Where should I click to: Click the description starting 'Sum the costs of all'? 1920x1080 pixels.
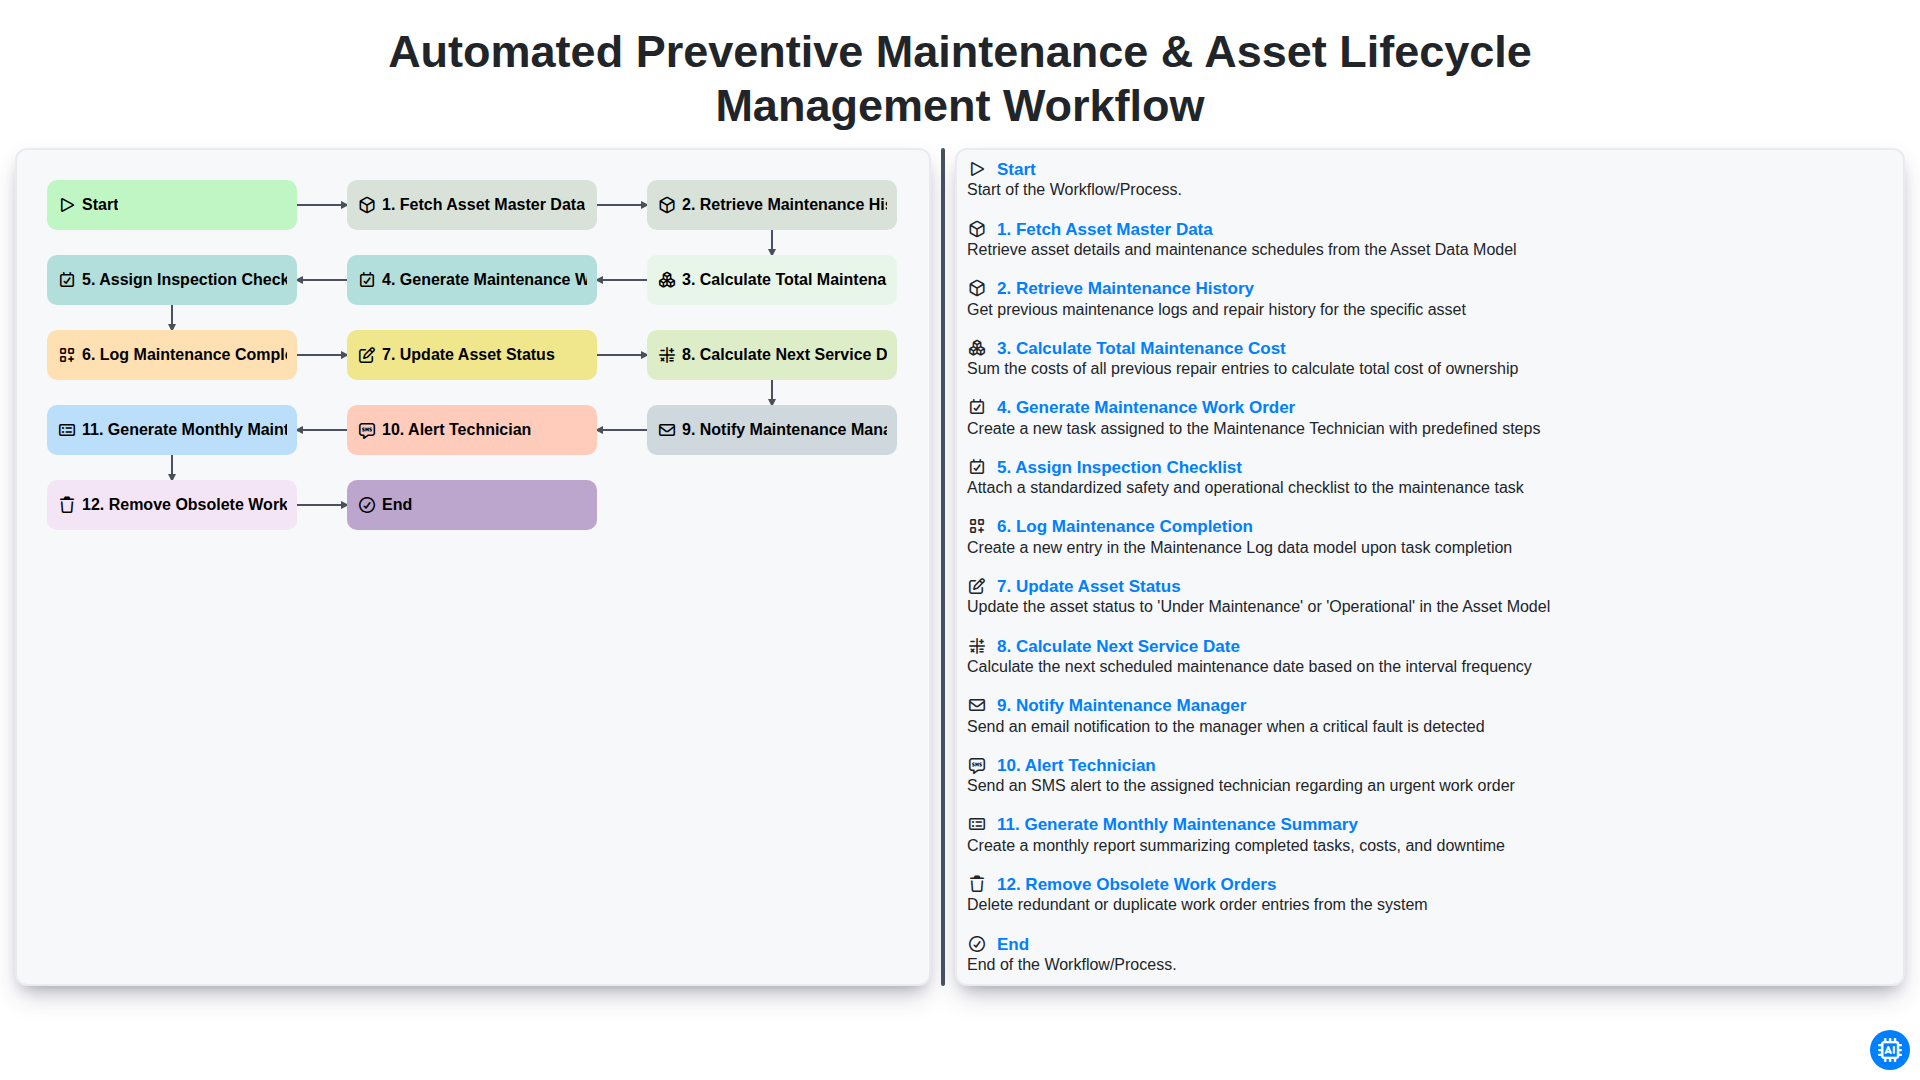coord(1242,369)
